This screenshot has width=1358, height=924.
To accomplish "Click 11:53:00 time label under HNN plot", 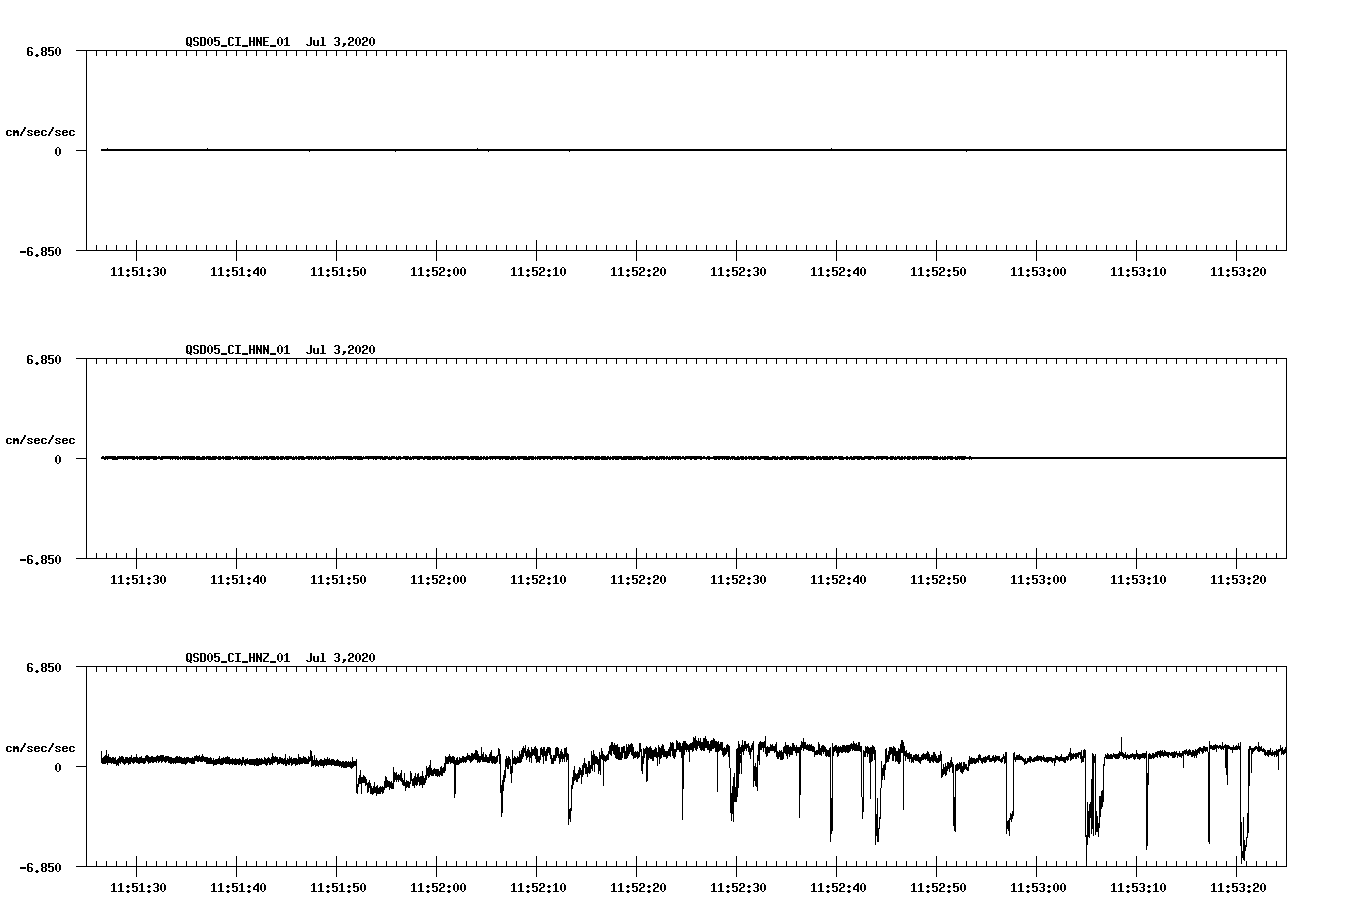I will (1038, 580).
